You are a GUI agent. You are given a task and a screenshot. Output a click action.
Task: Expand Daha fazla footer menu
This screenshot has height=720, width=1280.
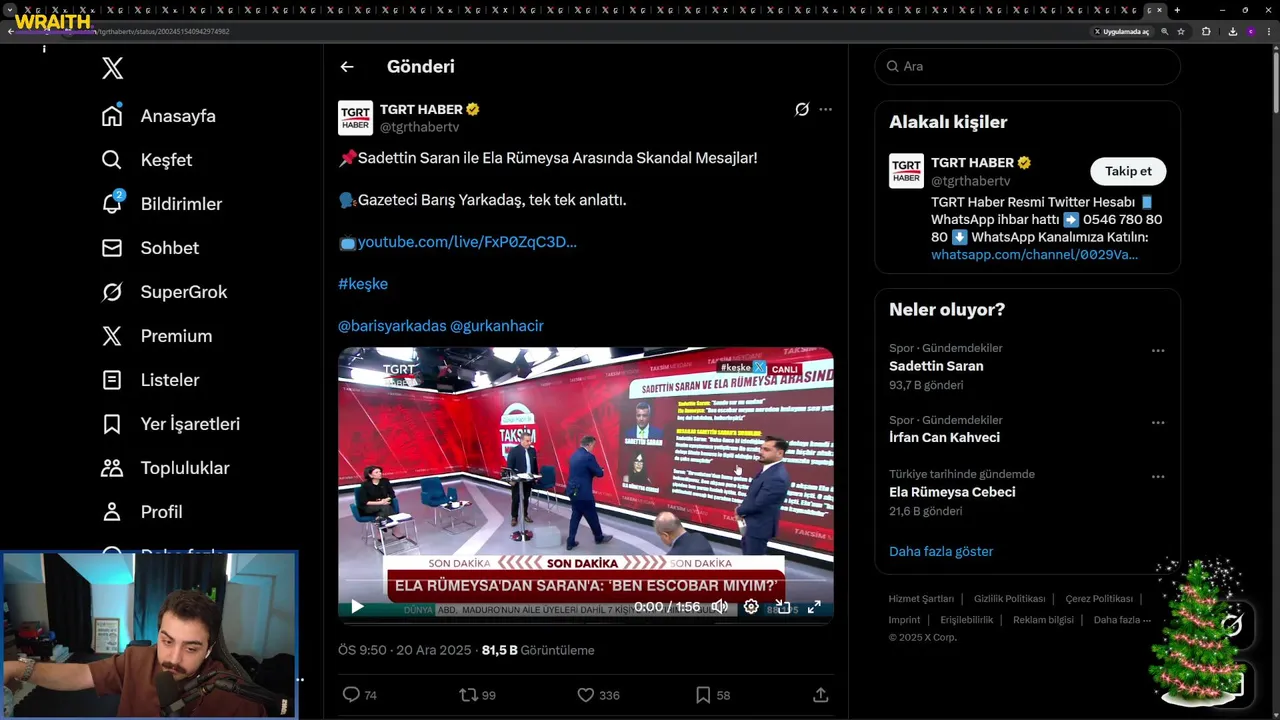[1122, 620]
